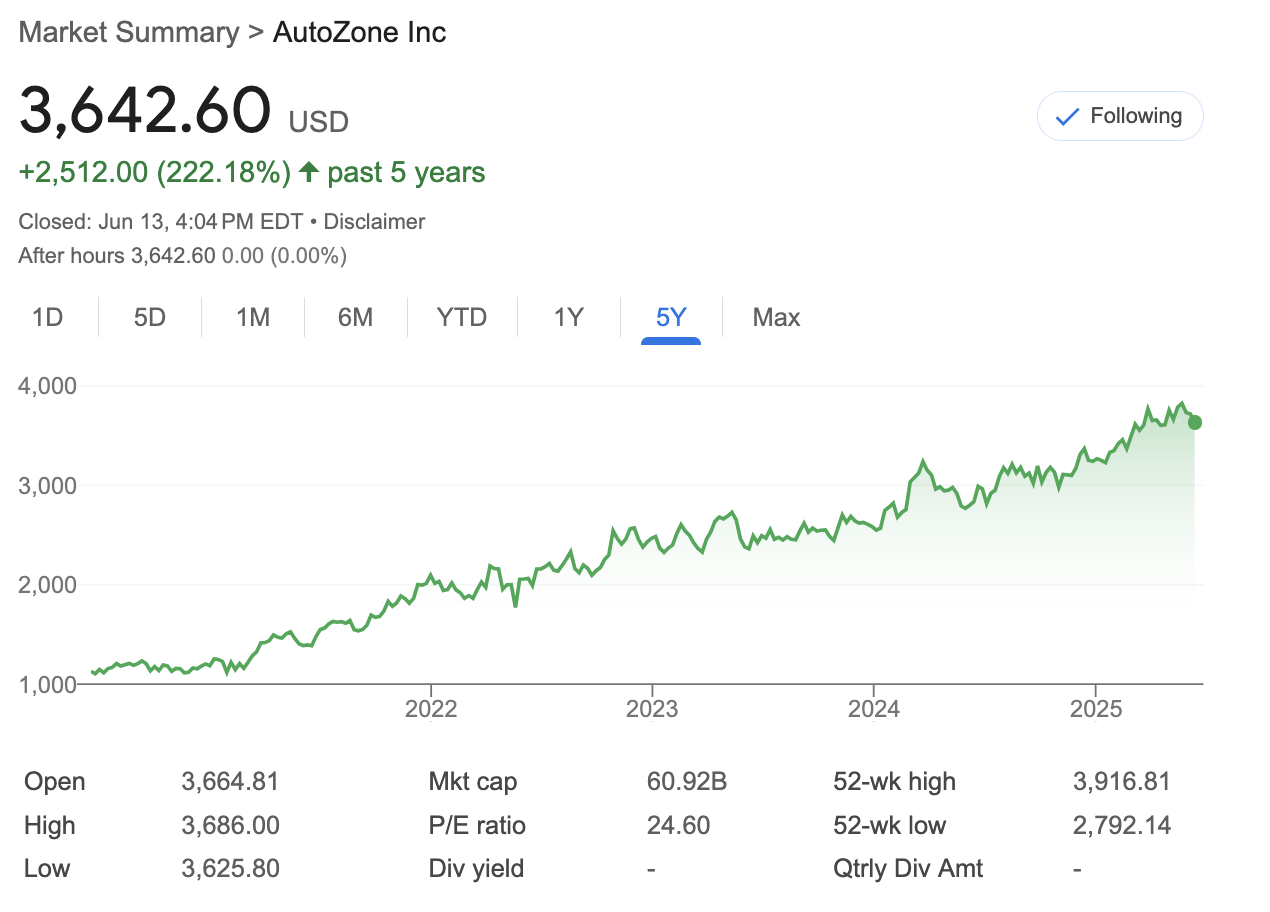Select the 5D time range tab
The image size is (1270, 912).
coord(149,318)
